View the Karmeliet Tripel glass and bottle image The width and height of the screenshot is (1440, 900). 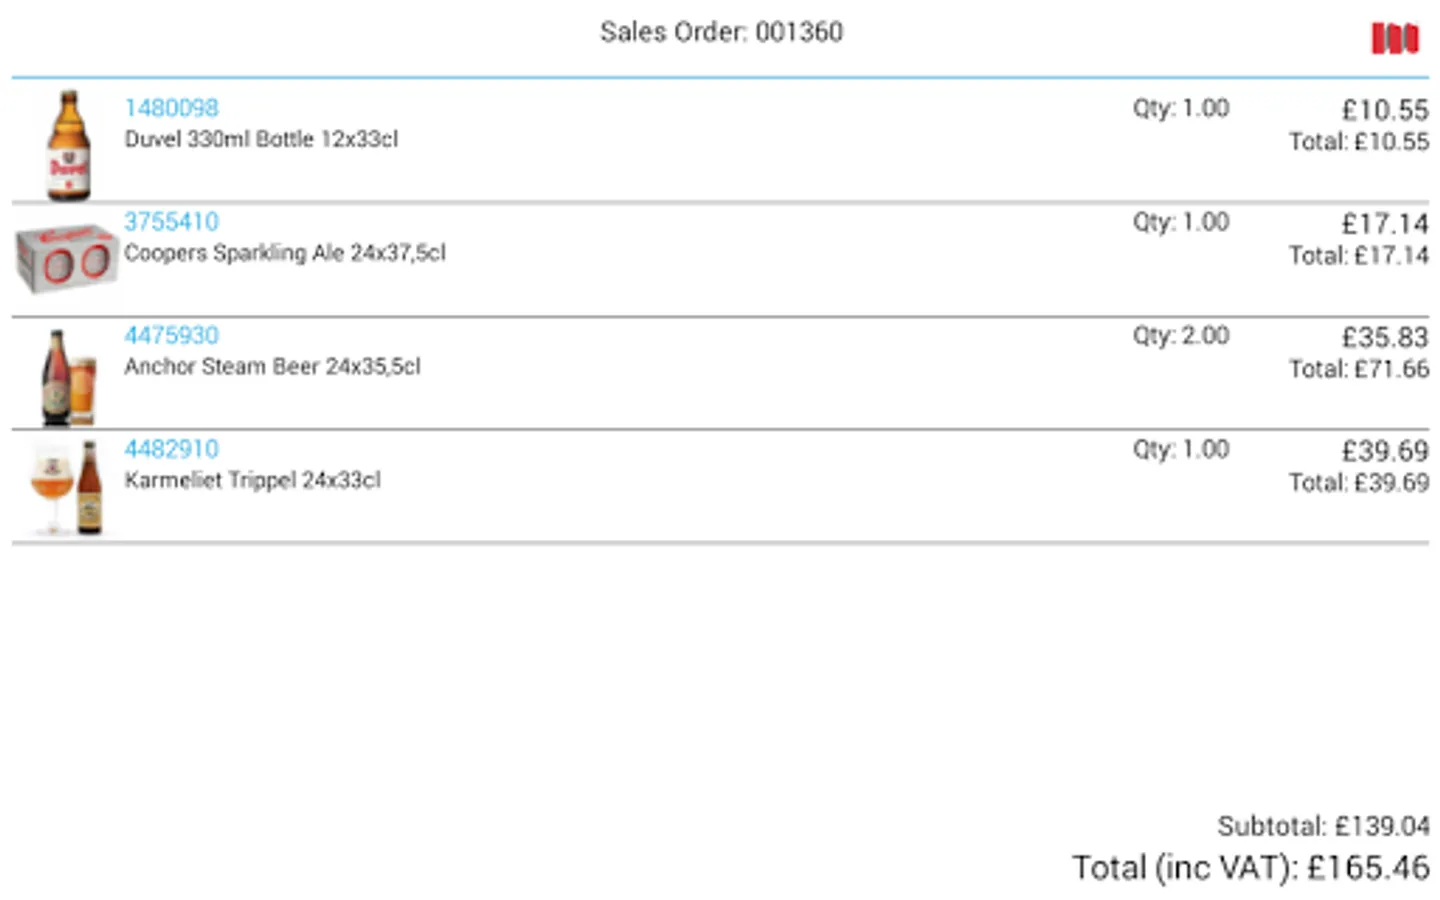pos(68,488)
